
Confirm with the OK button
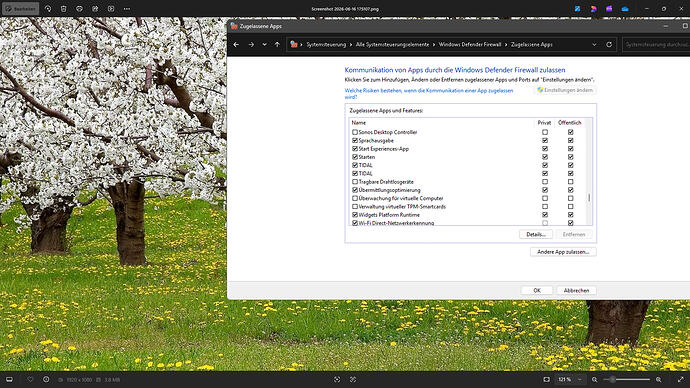coord(537,290)
